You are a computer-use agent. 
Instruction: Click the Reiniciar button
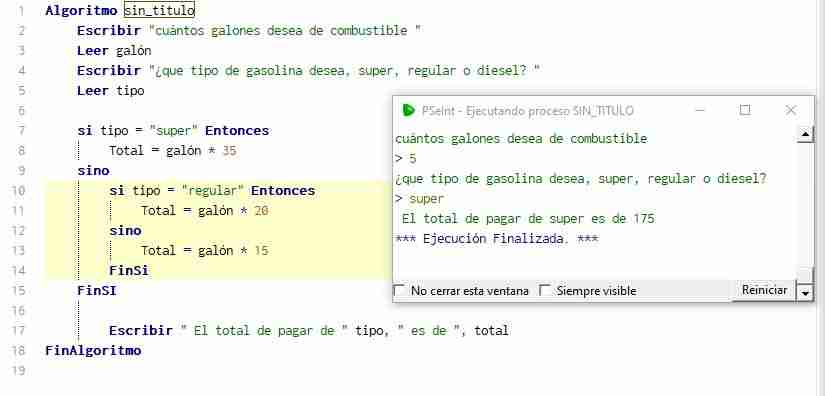point(764,290)
